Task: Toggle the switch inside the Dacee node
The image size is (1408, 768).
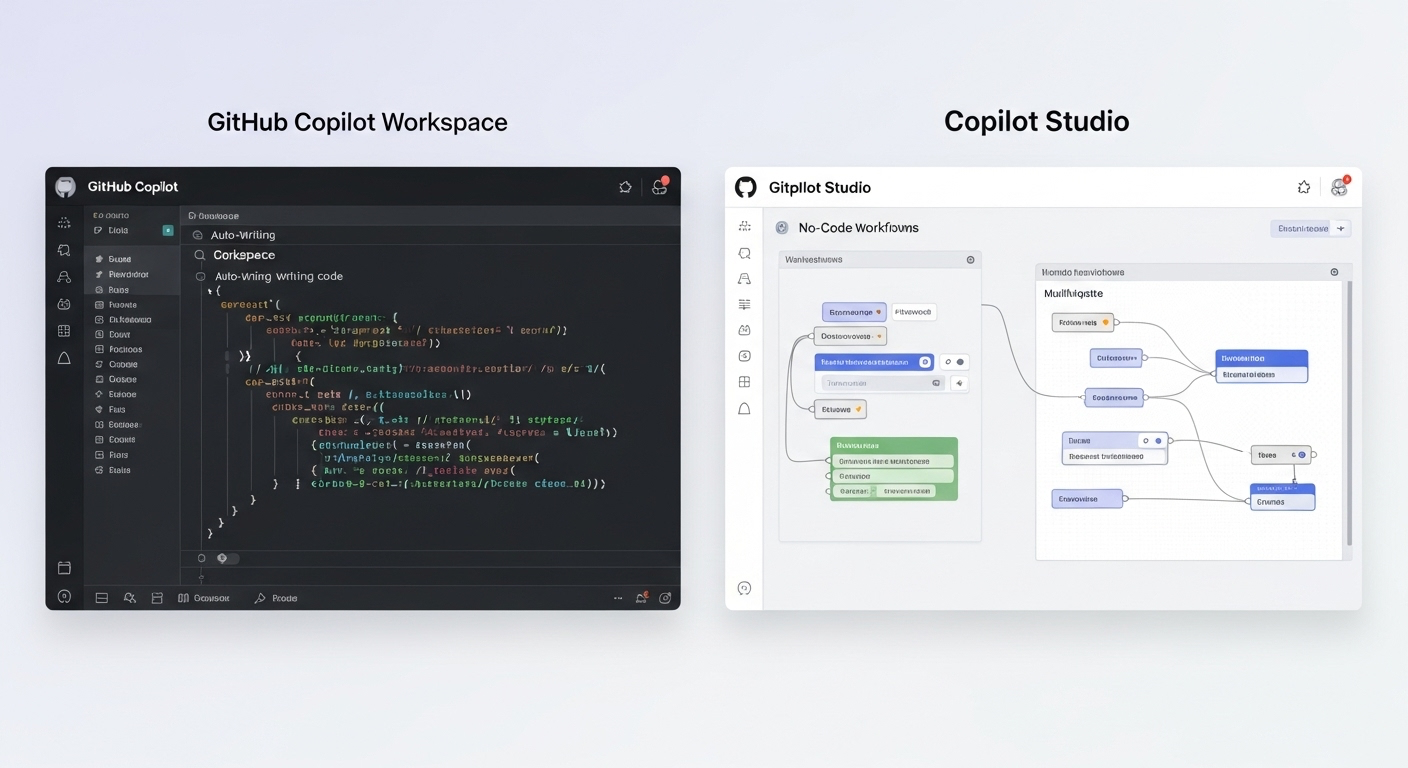Action: [1152, 440]
